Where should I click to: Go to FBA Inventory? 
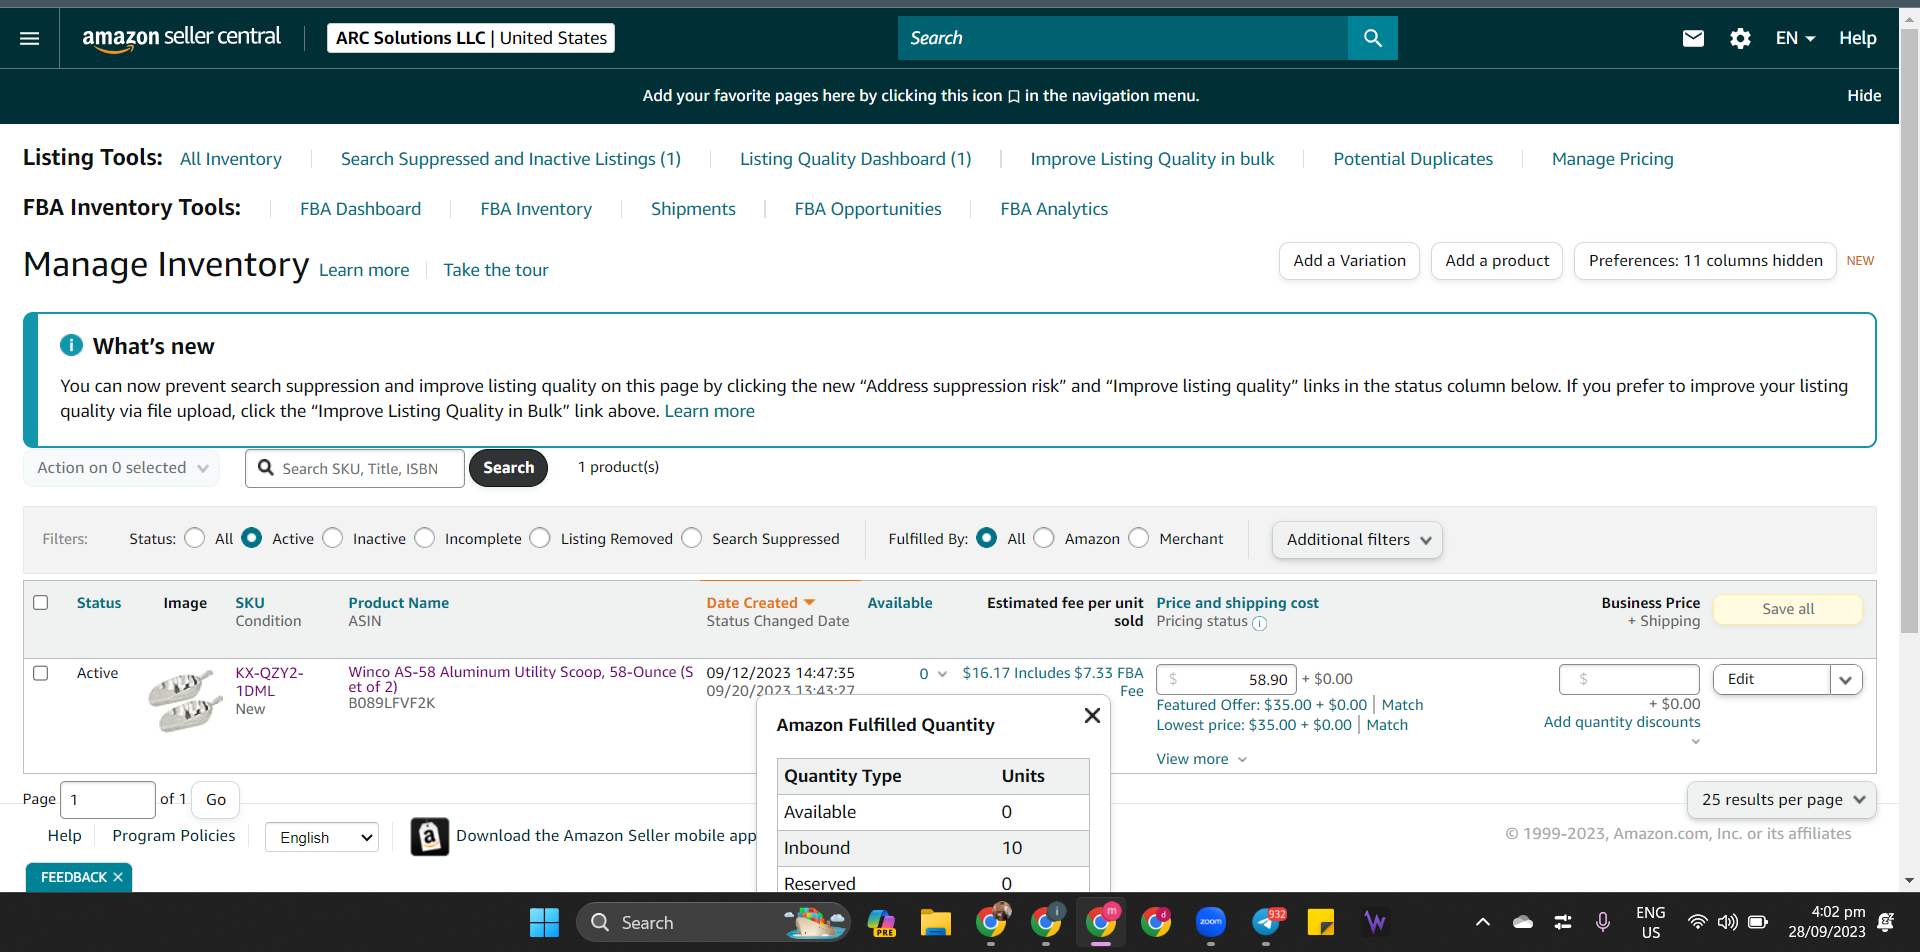click(536, 209)
